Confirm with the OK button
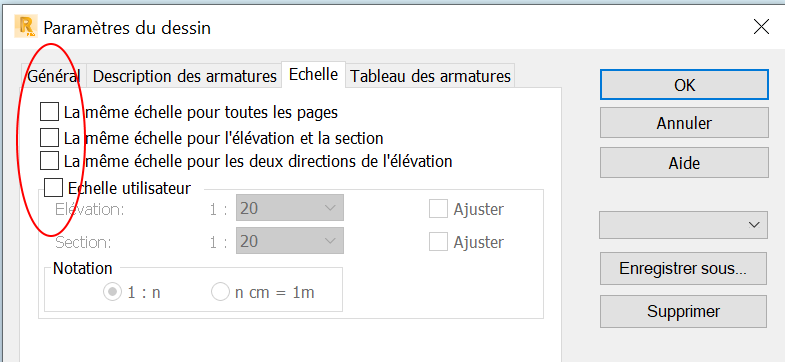This screenshot has height=362, width=785. click(x=684, y=85)
